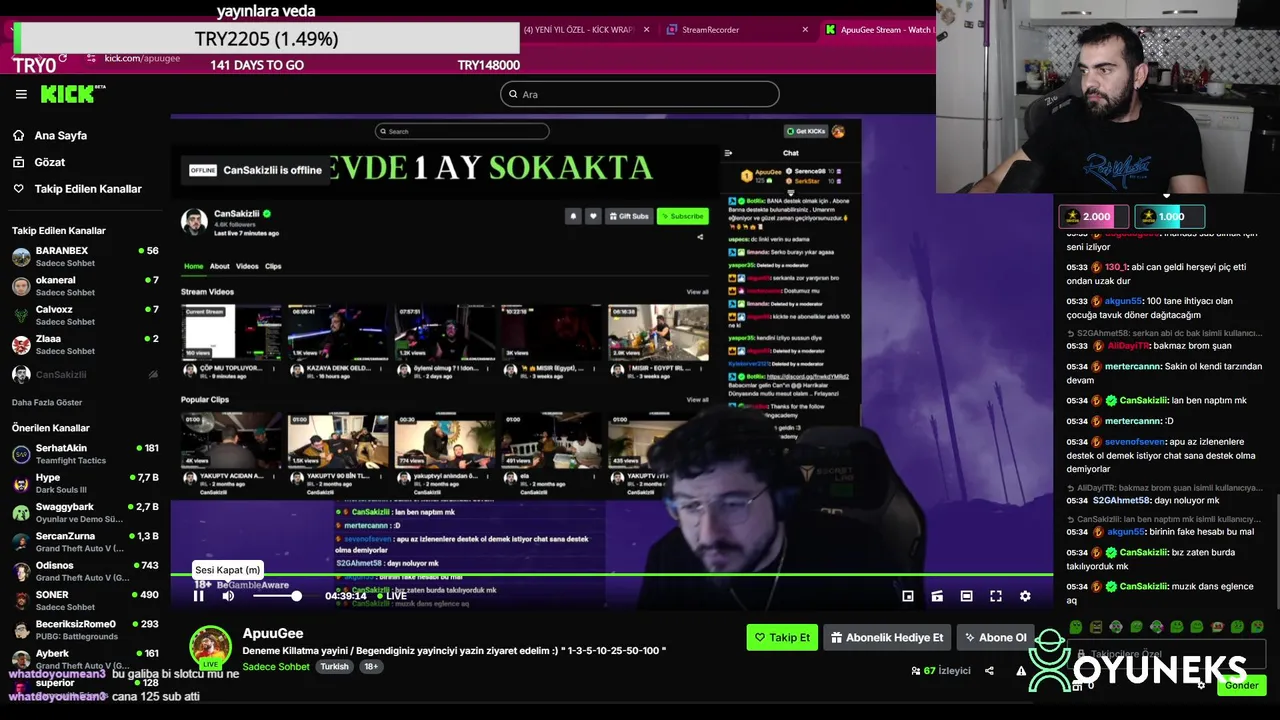This screenshot has height=720, width=1280.
Task: Open chat user AliDayiTR's profile
Action: 1129,346
